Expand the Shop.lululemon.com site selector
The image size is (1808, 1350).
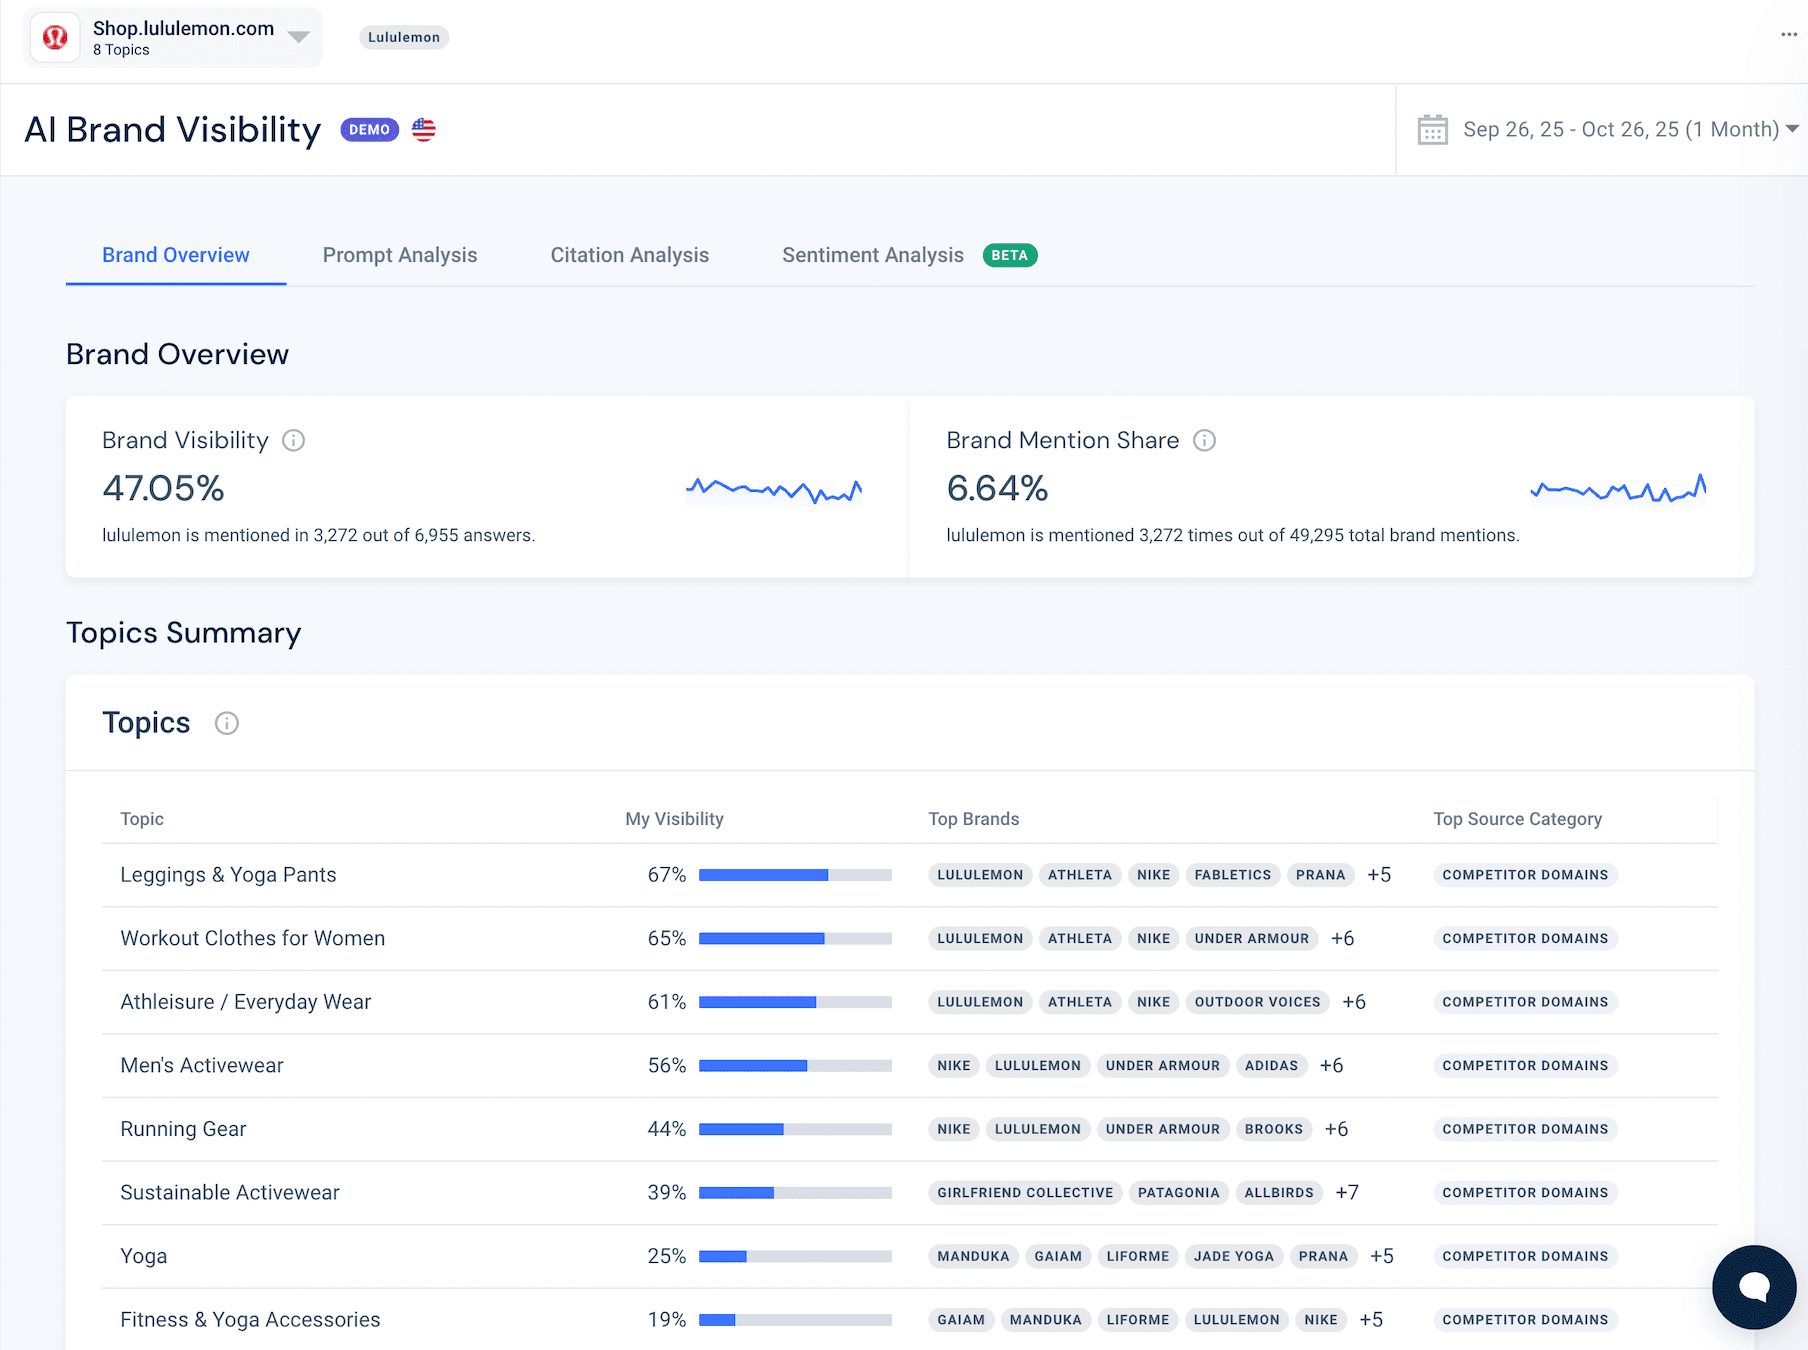(x=298, y=37)
